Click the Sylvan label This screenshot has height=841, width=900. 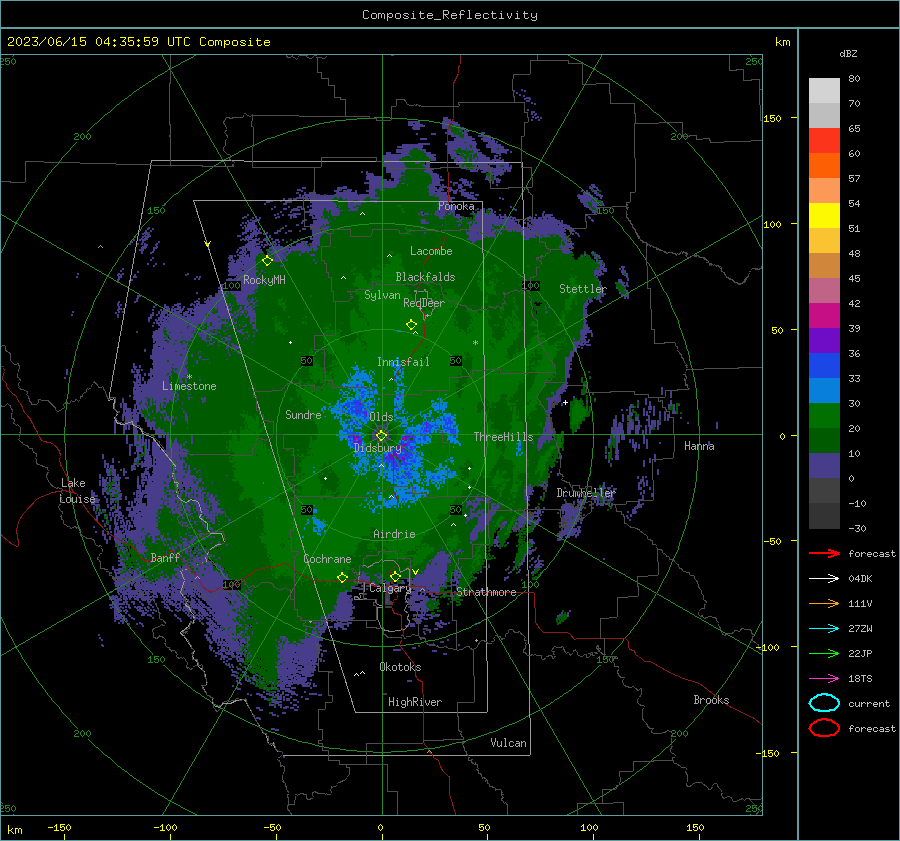tap(382, 295)
